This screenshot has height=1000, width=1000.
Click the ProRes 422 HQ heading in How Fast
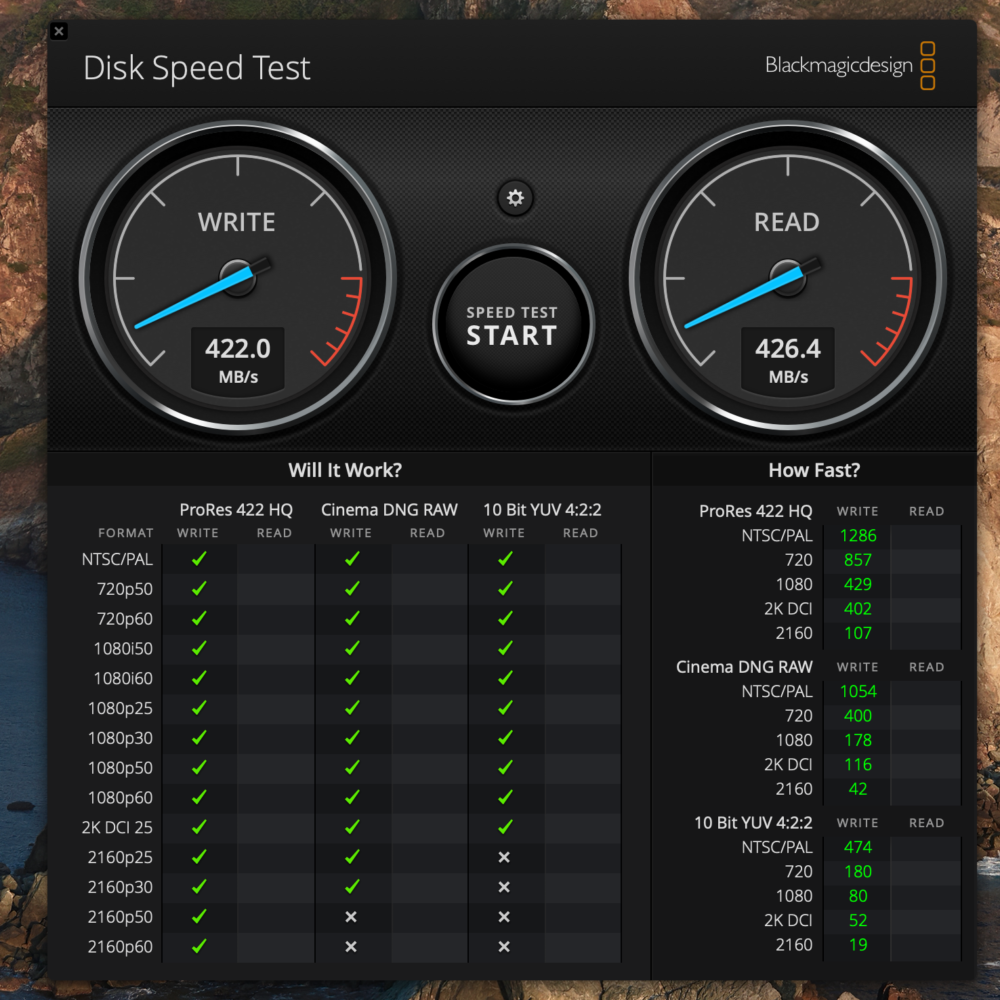click(756, 511)
